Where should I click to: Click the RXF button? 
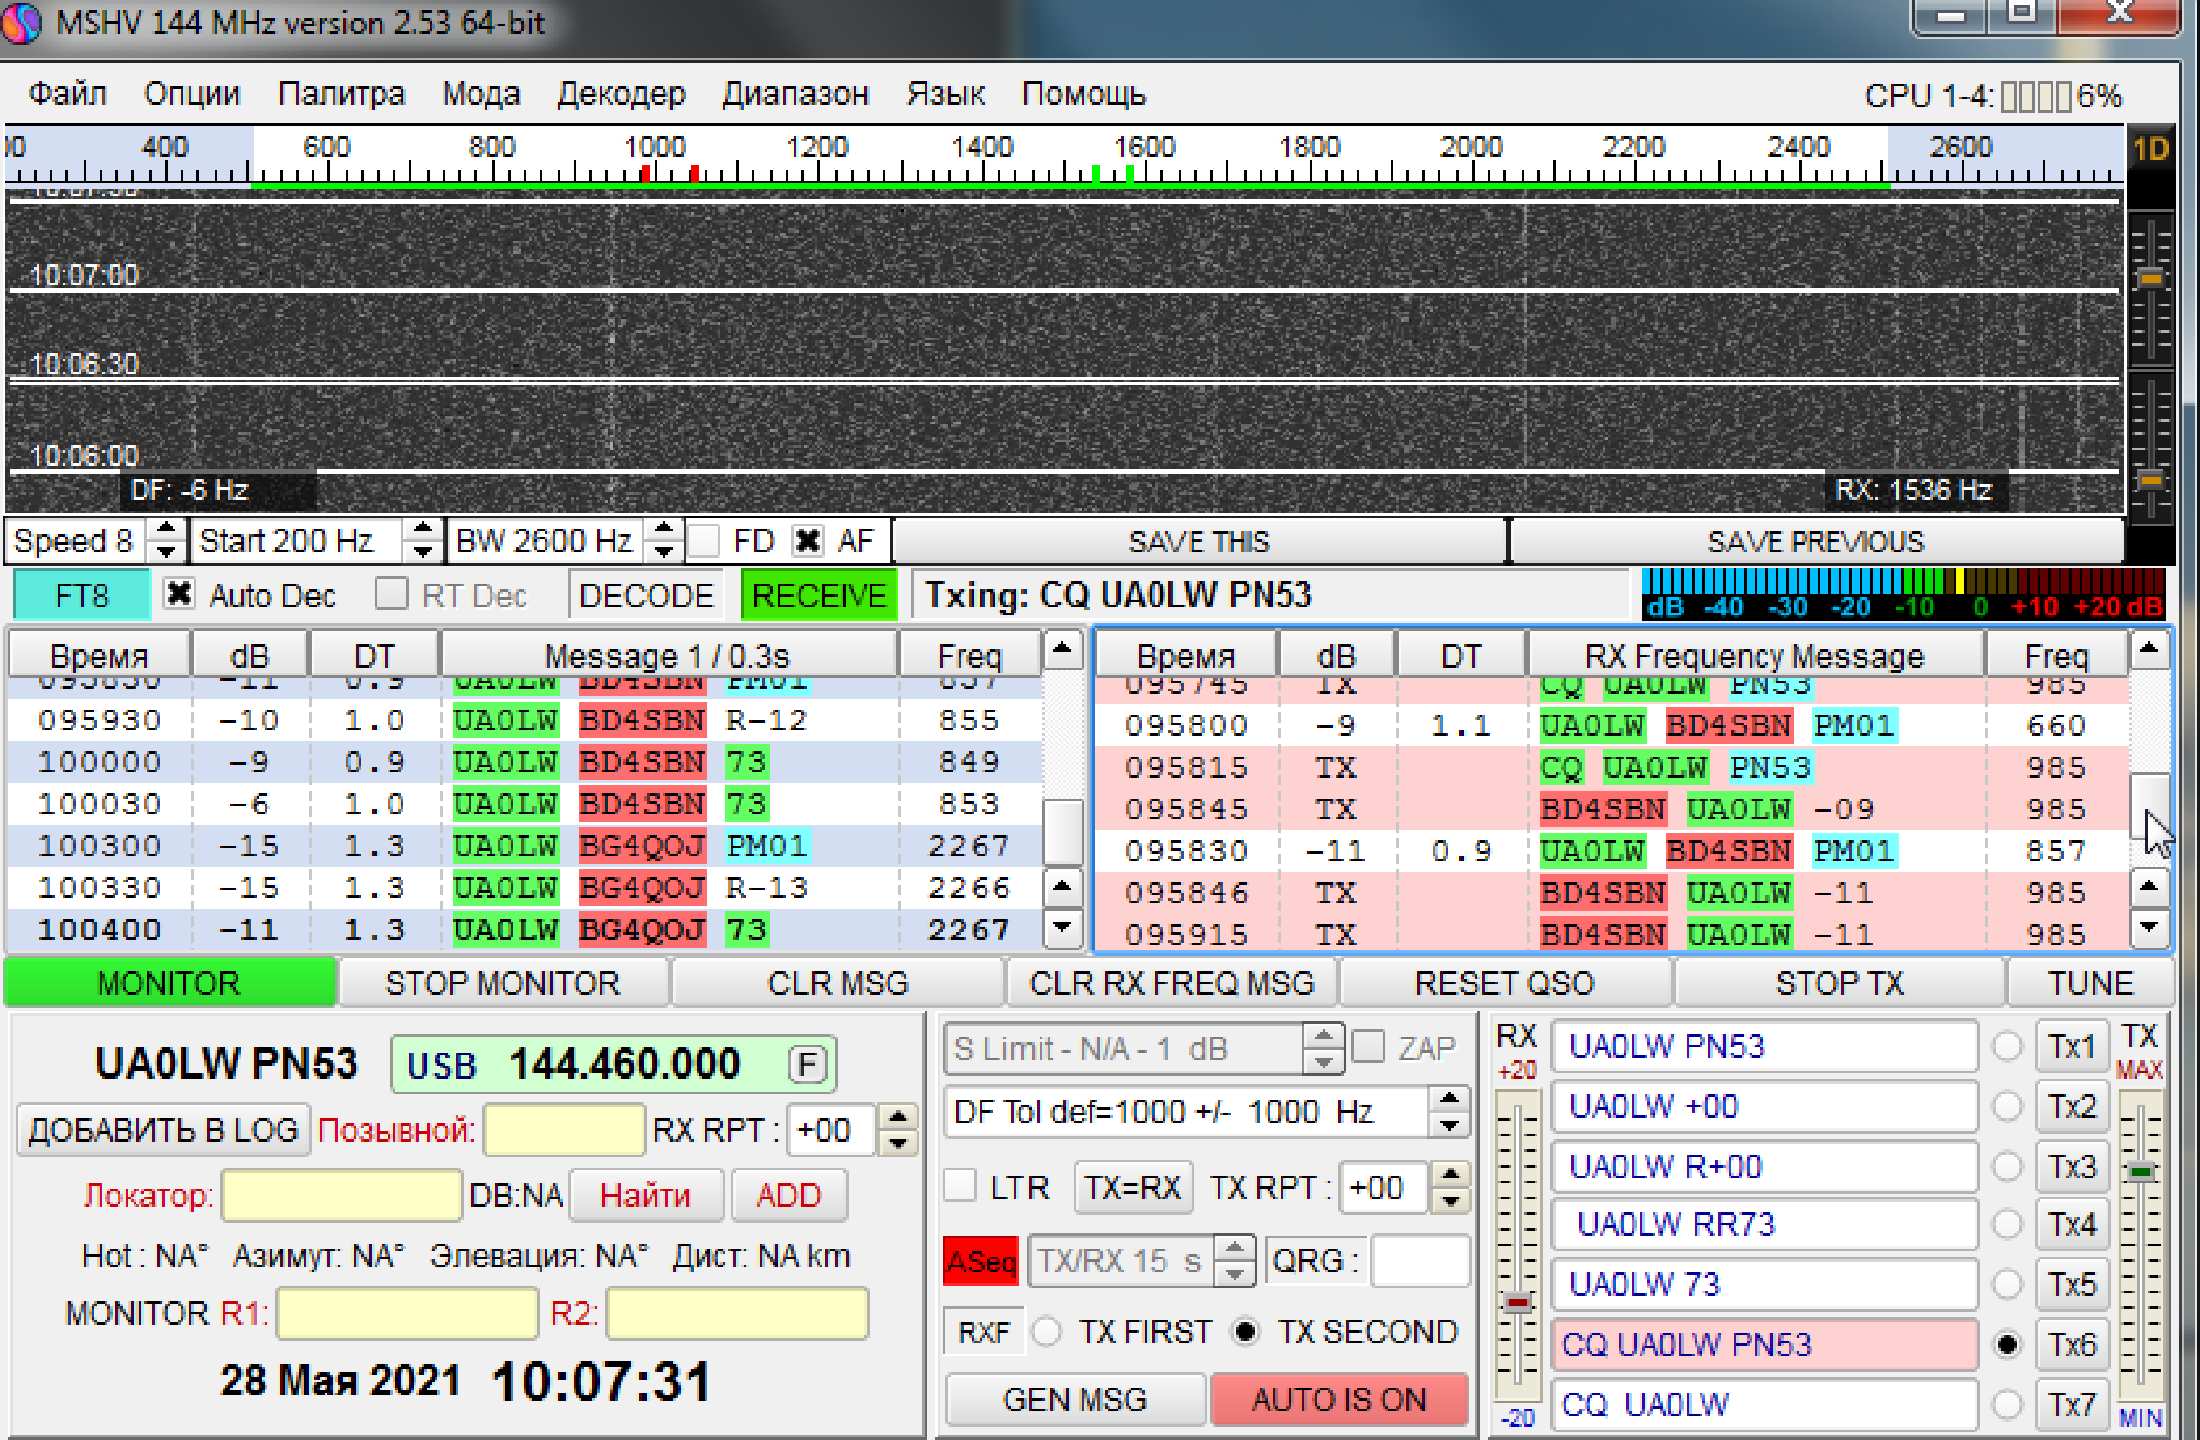click(x=983, y=1332)
